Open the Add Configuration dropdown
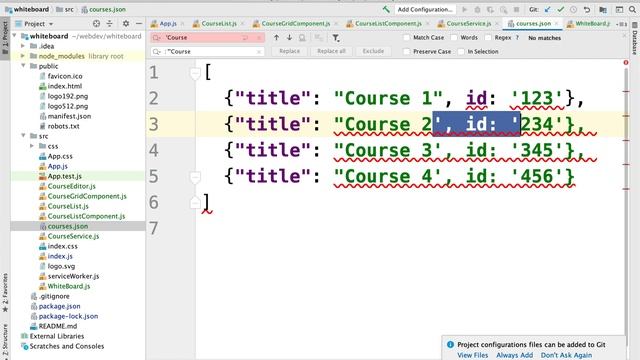The height and width of the screenshot is (360, 640). 425,9
